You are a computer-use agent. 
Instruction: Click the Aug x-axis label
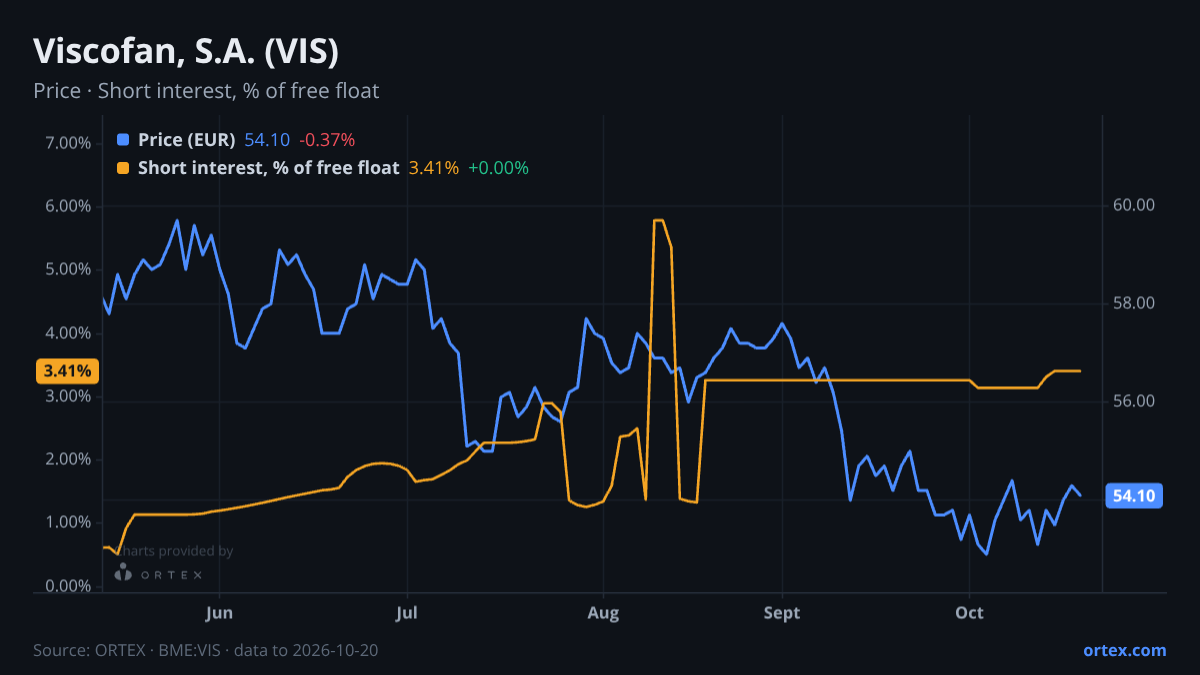[601, 612]
